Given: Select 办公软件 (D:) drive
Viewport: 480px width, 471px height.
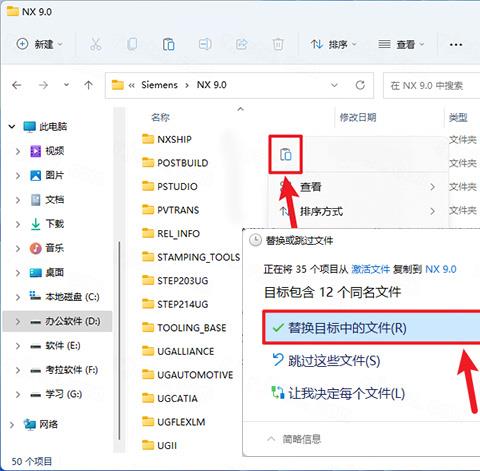Looking at the screenshot, I should pos(57,321).
